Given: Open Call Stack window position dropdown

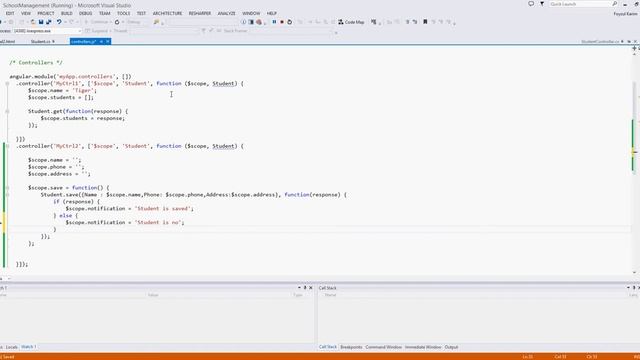Looking at the screenshot, I should [x=628, y=288].
